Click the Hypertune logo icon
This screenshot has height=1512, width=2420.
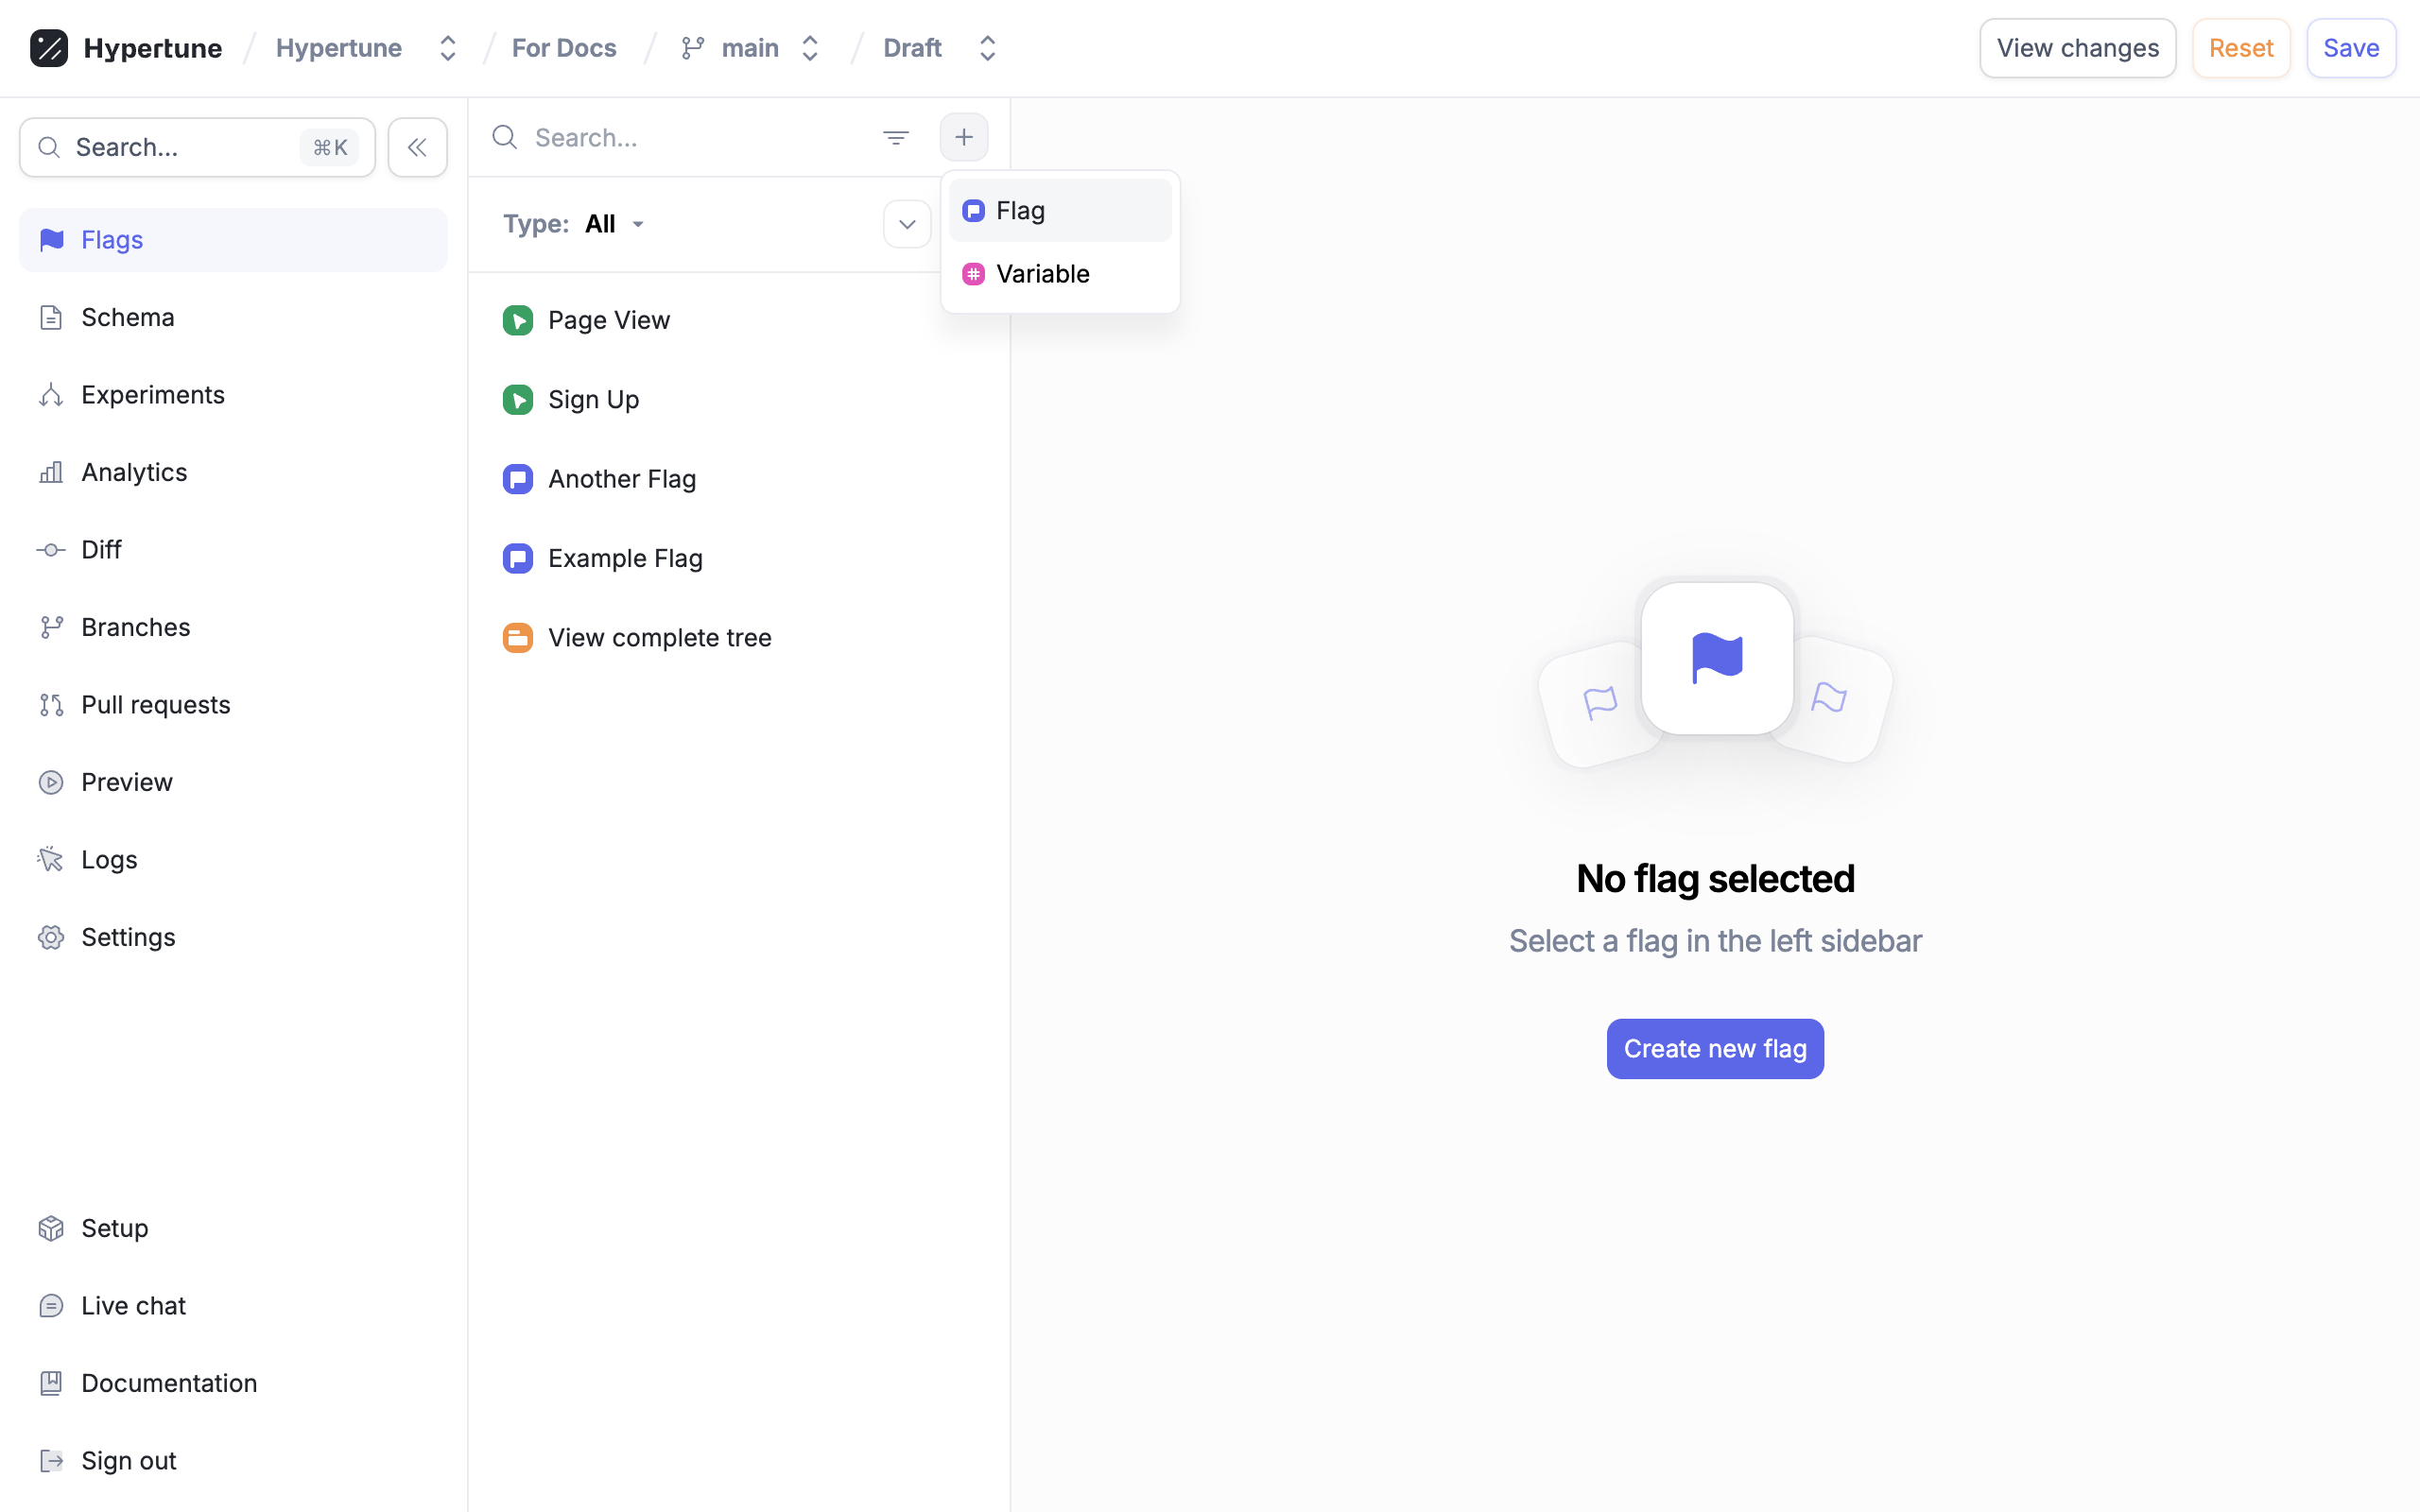tap(49, 48)
